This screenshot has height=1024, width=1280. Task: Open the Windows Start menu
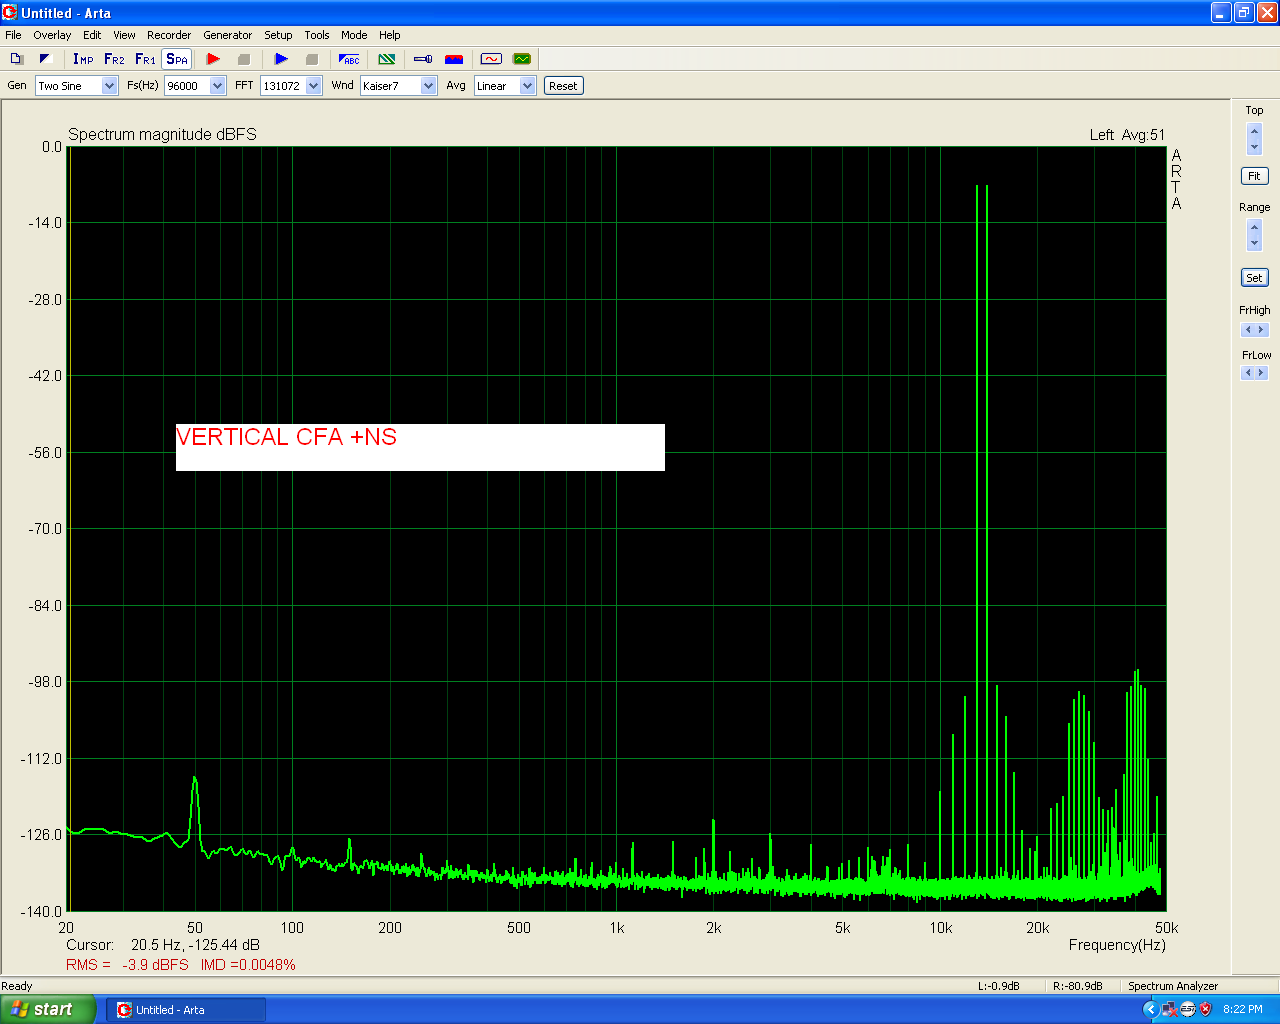coord(48,1010)
